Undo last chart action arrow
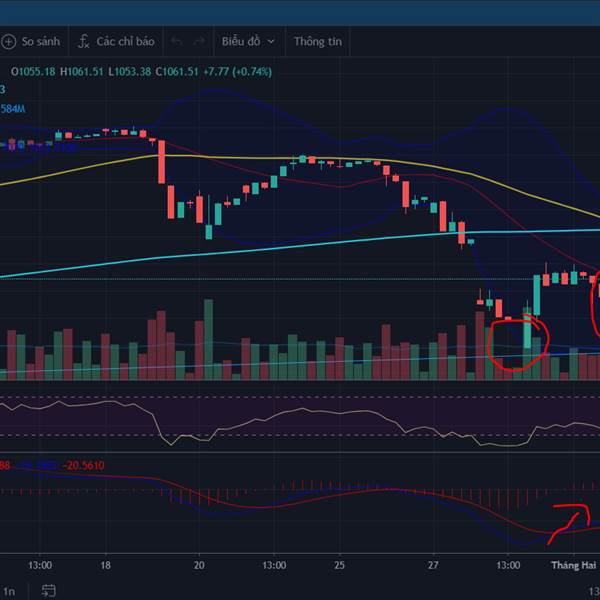This screenshot has width=600, height=600. pos(176,41)
